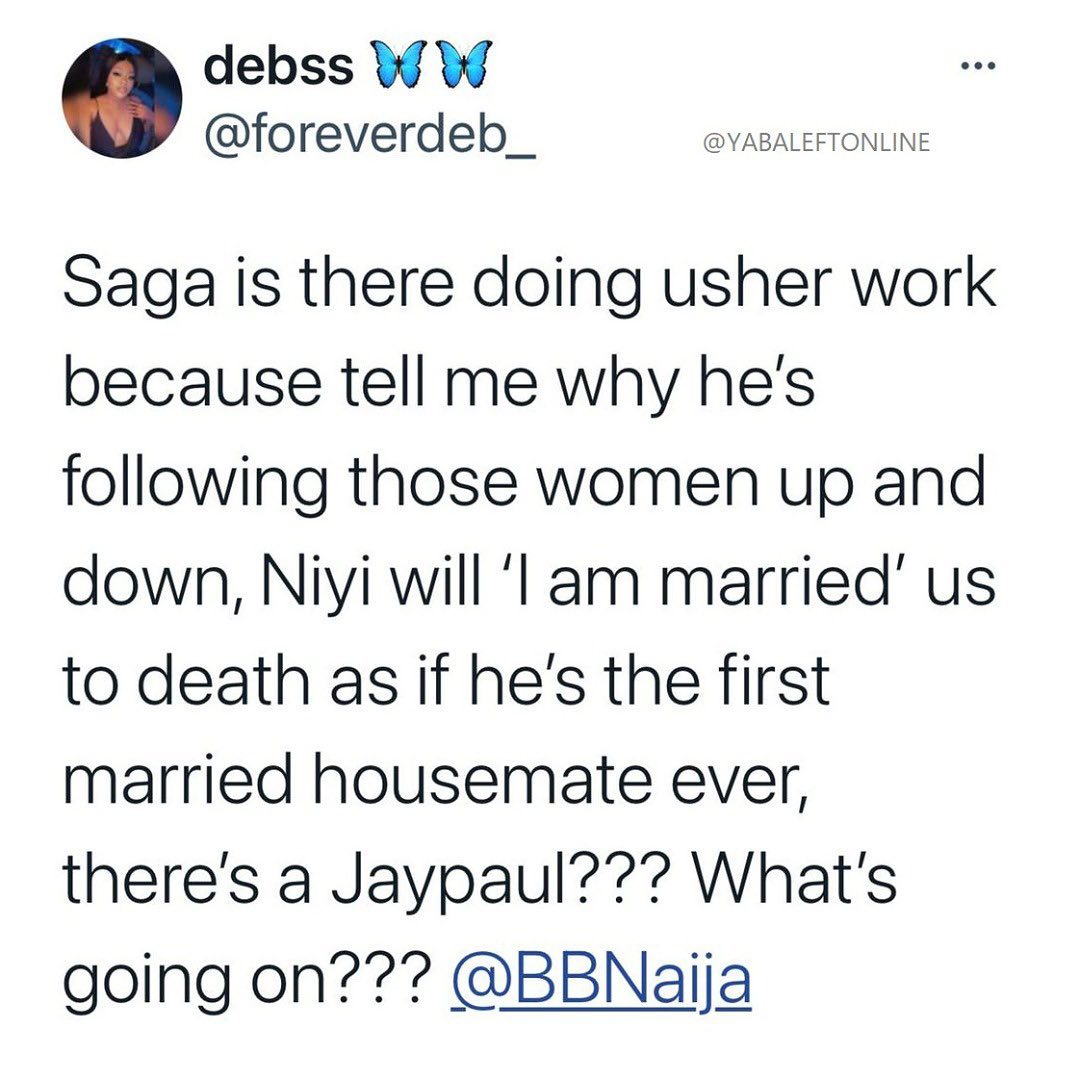Click the @YABALEFTONLINE watermark text
The height and width of the screenshot is (1080, 1080).
[817, 143]
